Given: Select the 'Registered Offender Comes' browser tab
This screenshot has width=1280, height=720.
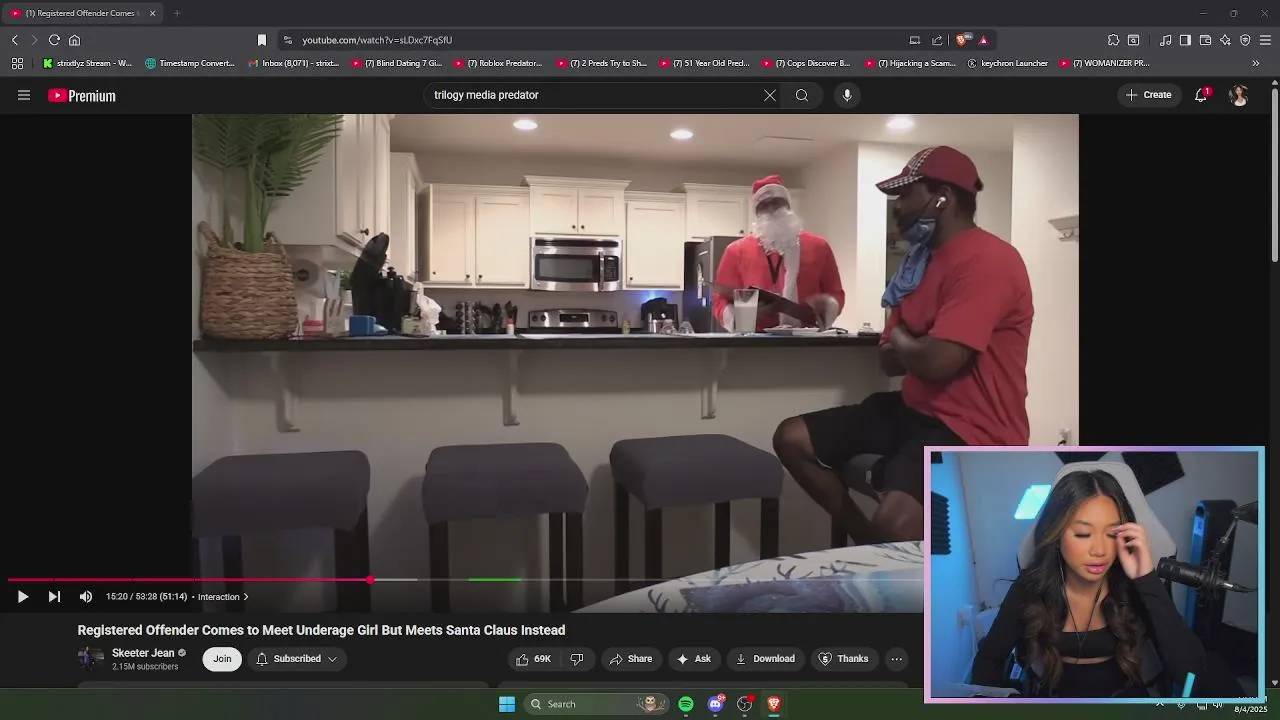Looking at the screenshot, I should (x=80, y=13).
